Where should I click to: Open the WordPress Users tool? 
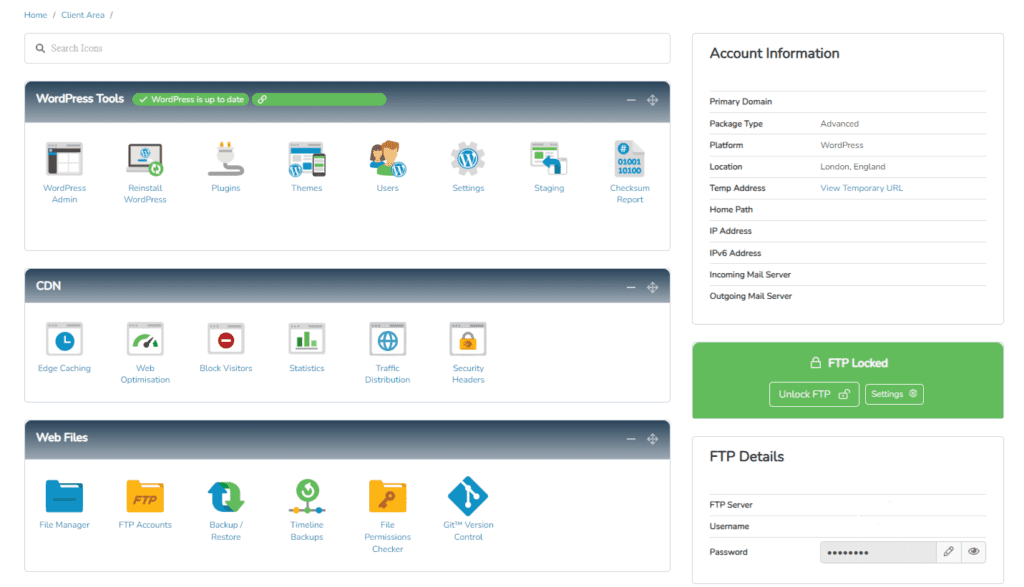click(387, 159)
